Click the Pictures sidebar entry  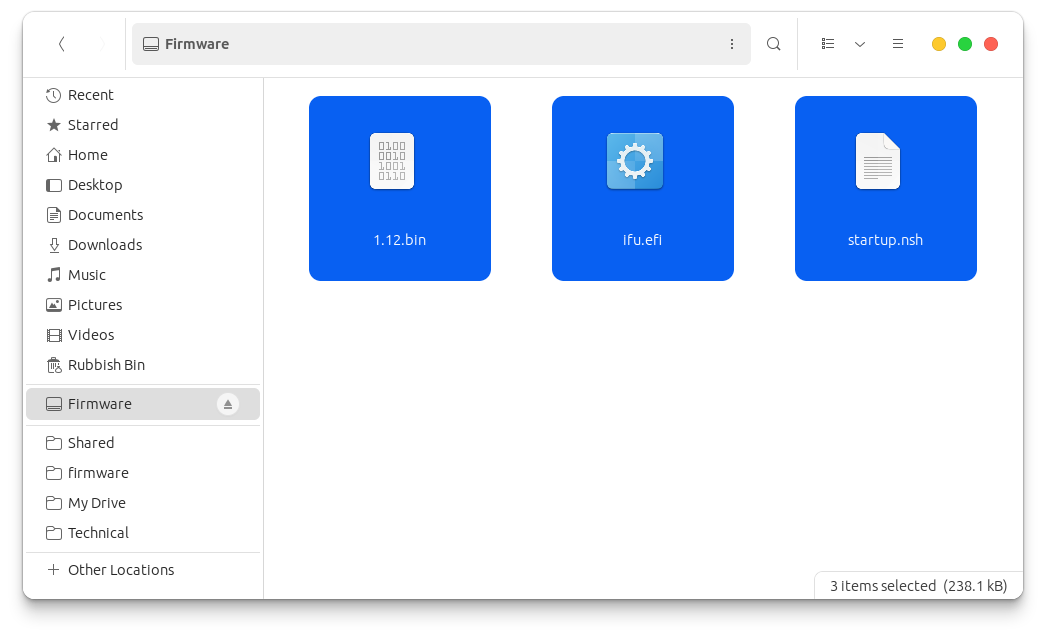pos(96,304)
